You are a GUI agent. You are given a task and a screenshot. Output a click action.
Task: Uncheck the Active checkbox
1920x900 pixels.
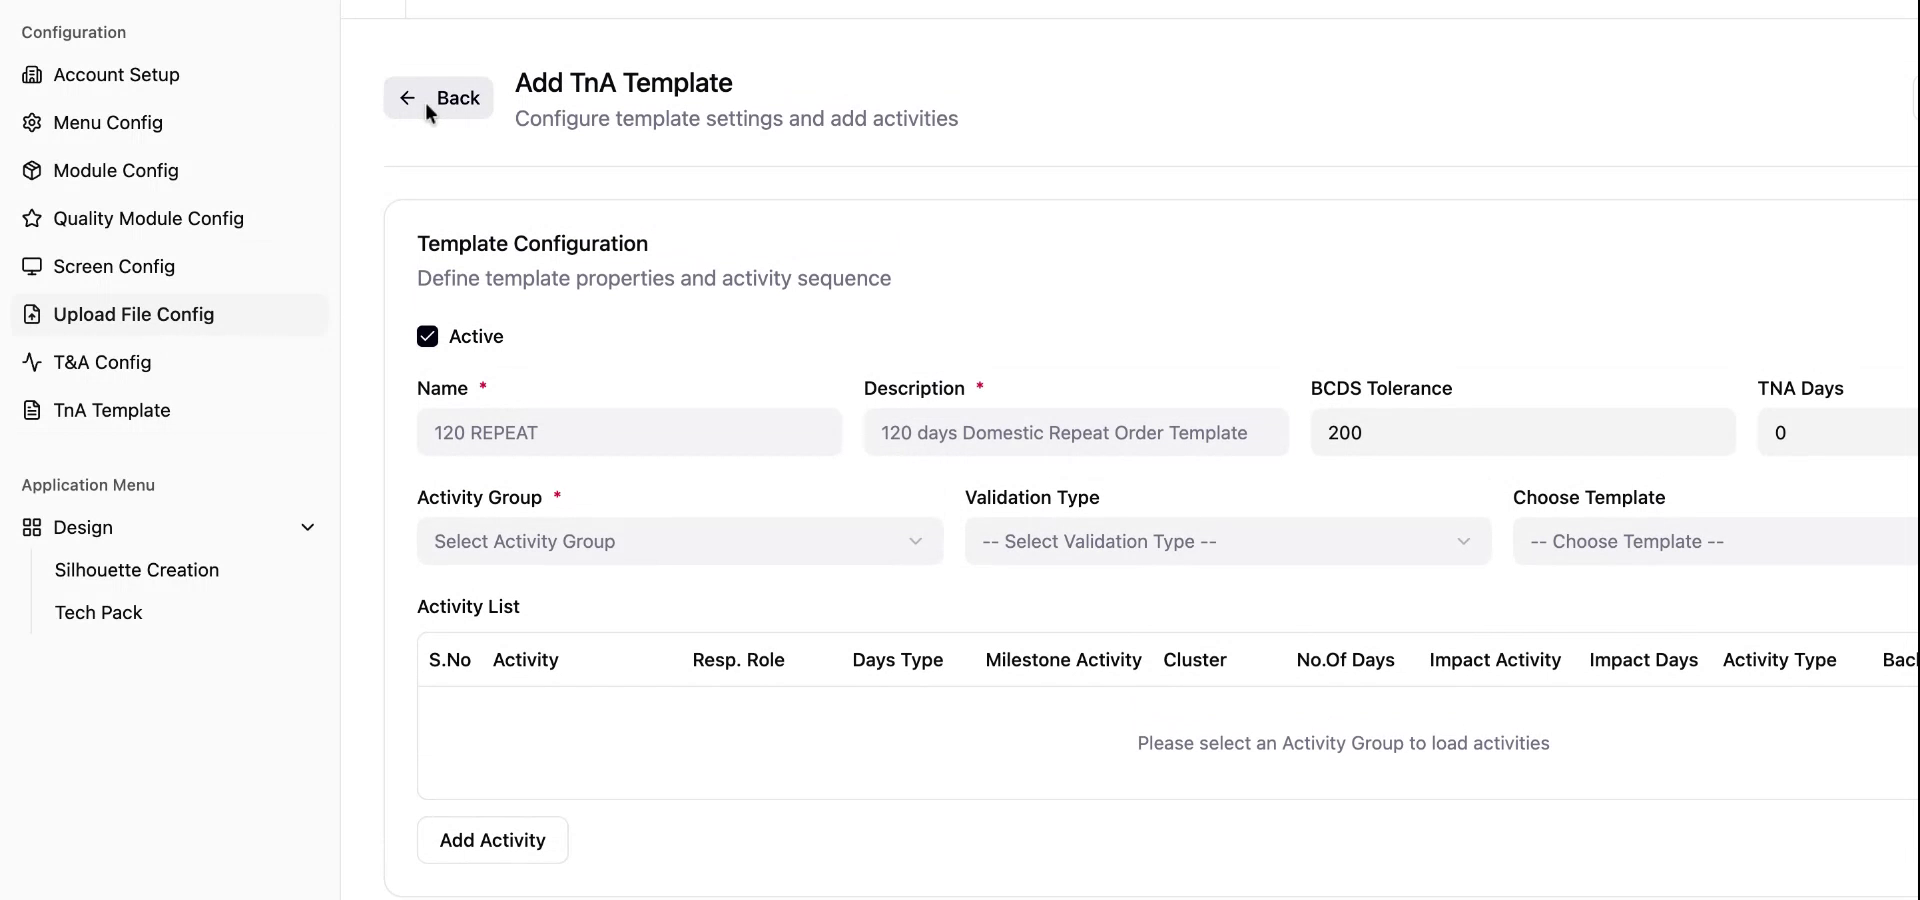click(x=428, y=337)
